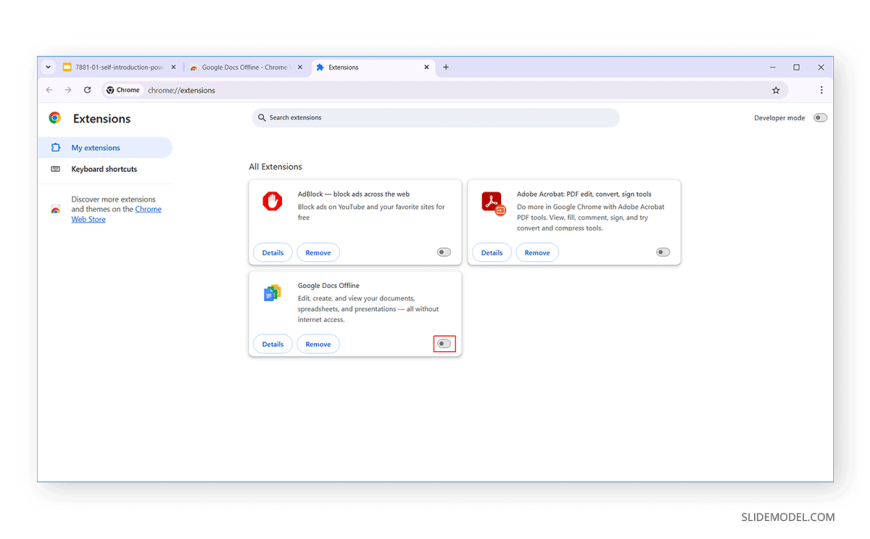
Task: Enable the Google Docs Offline toggle
Action: [x=443, y=344]
